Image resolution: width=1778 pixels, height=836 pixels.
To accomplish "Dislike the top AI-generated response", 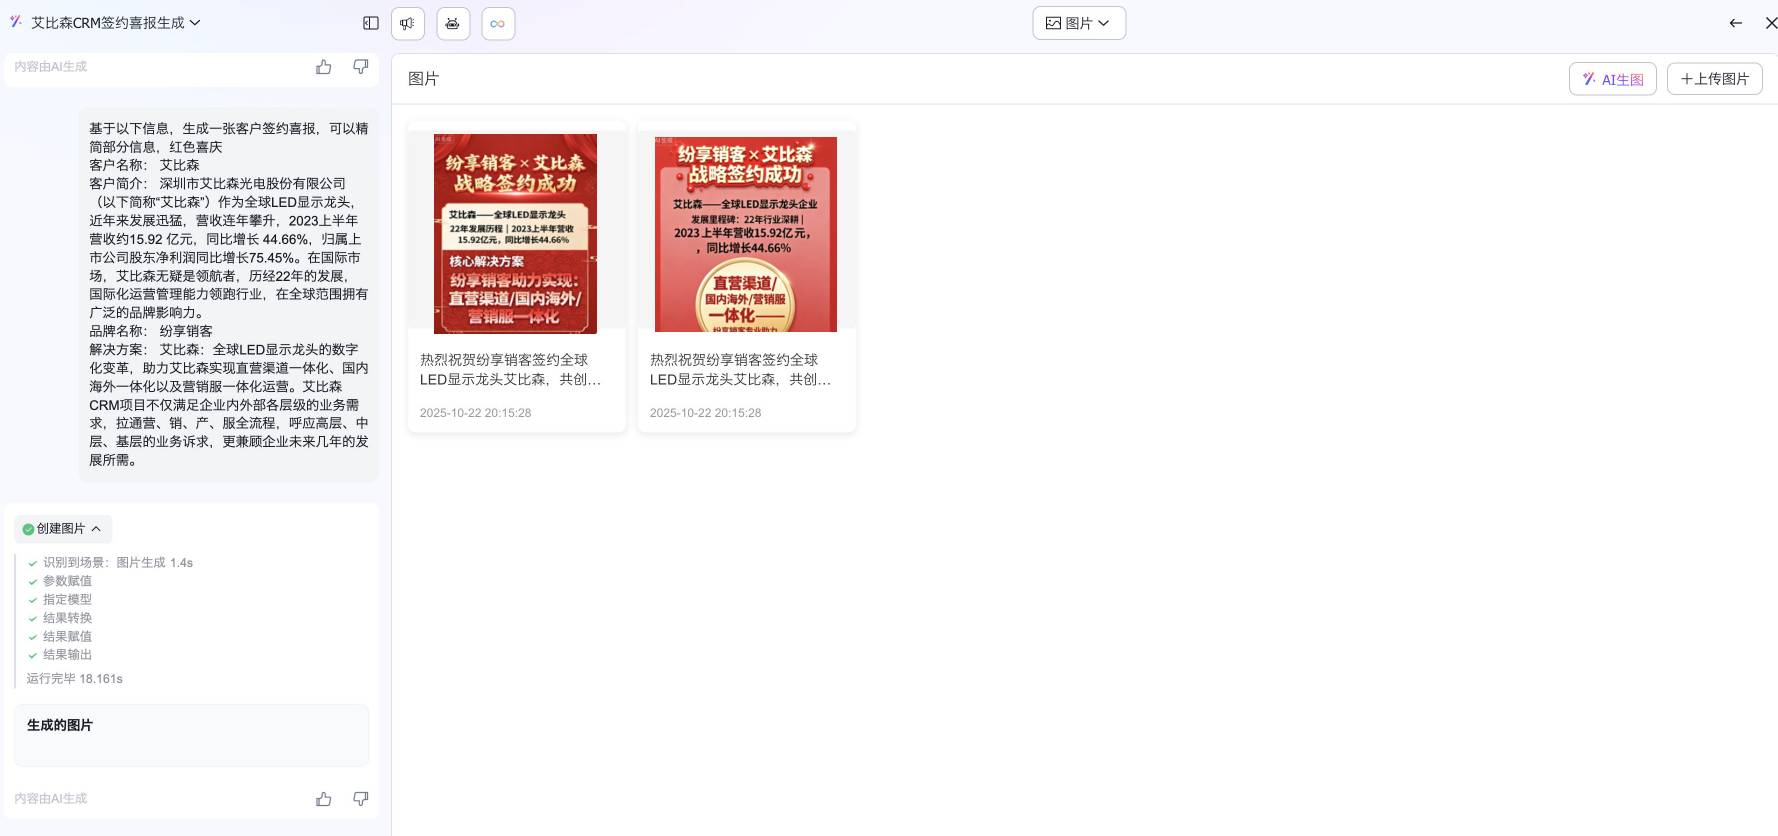I will pyautogui.click(x=360, y=67).
